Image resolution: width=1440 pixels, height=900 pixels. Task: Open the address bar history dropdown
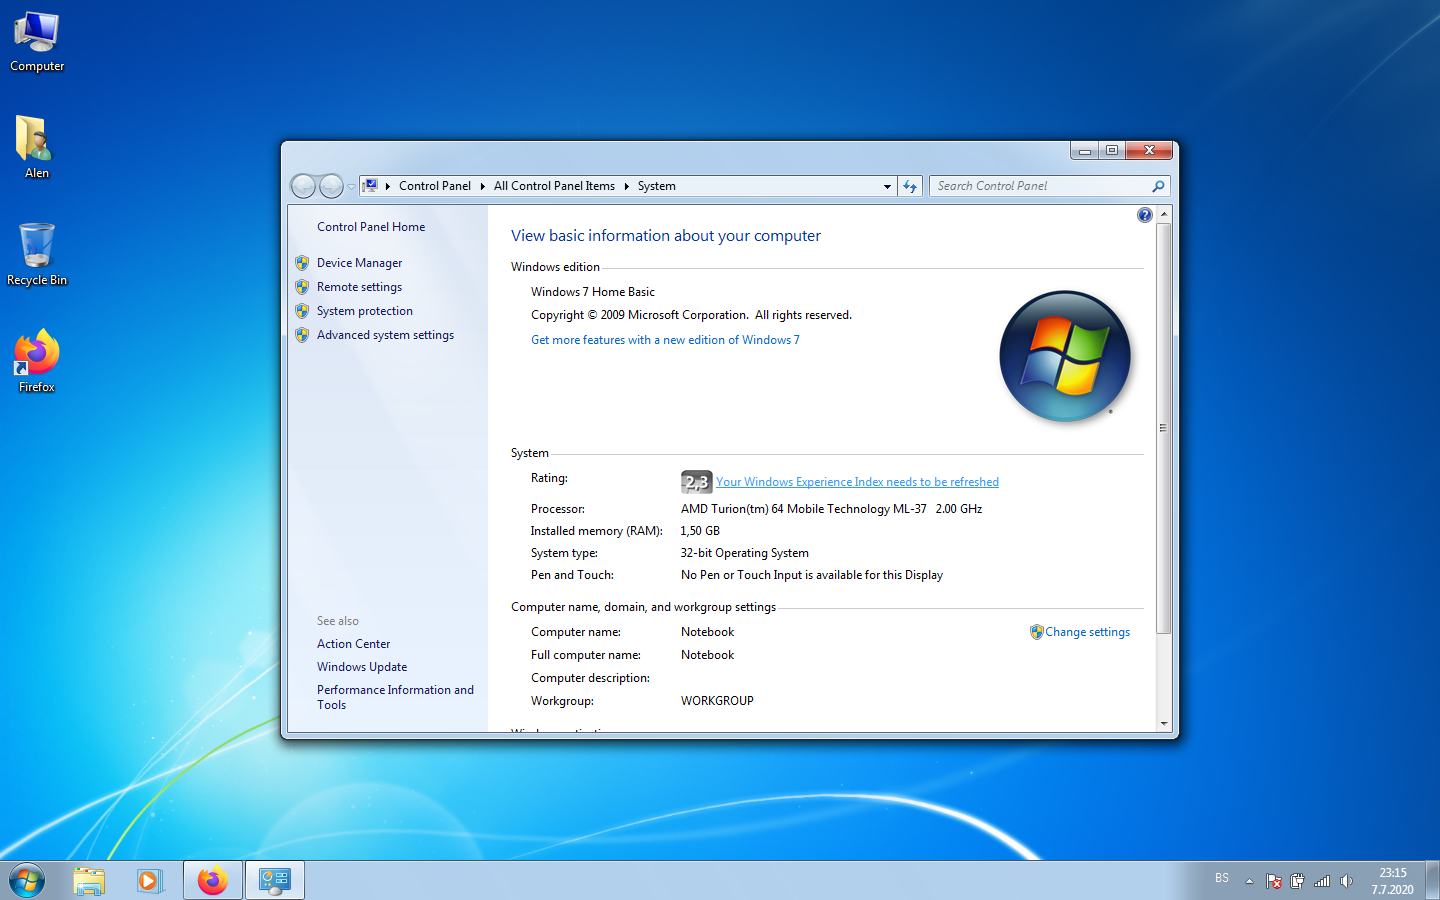[x=887, y=186]
